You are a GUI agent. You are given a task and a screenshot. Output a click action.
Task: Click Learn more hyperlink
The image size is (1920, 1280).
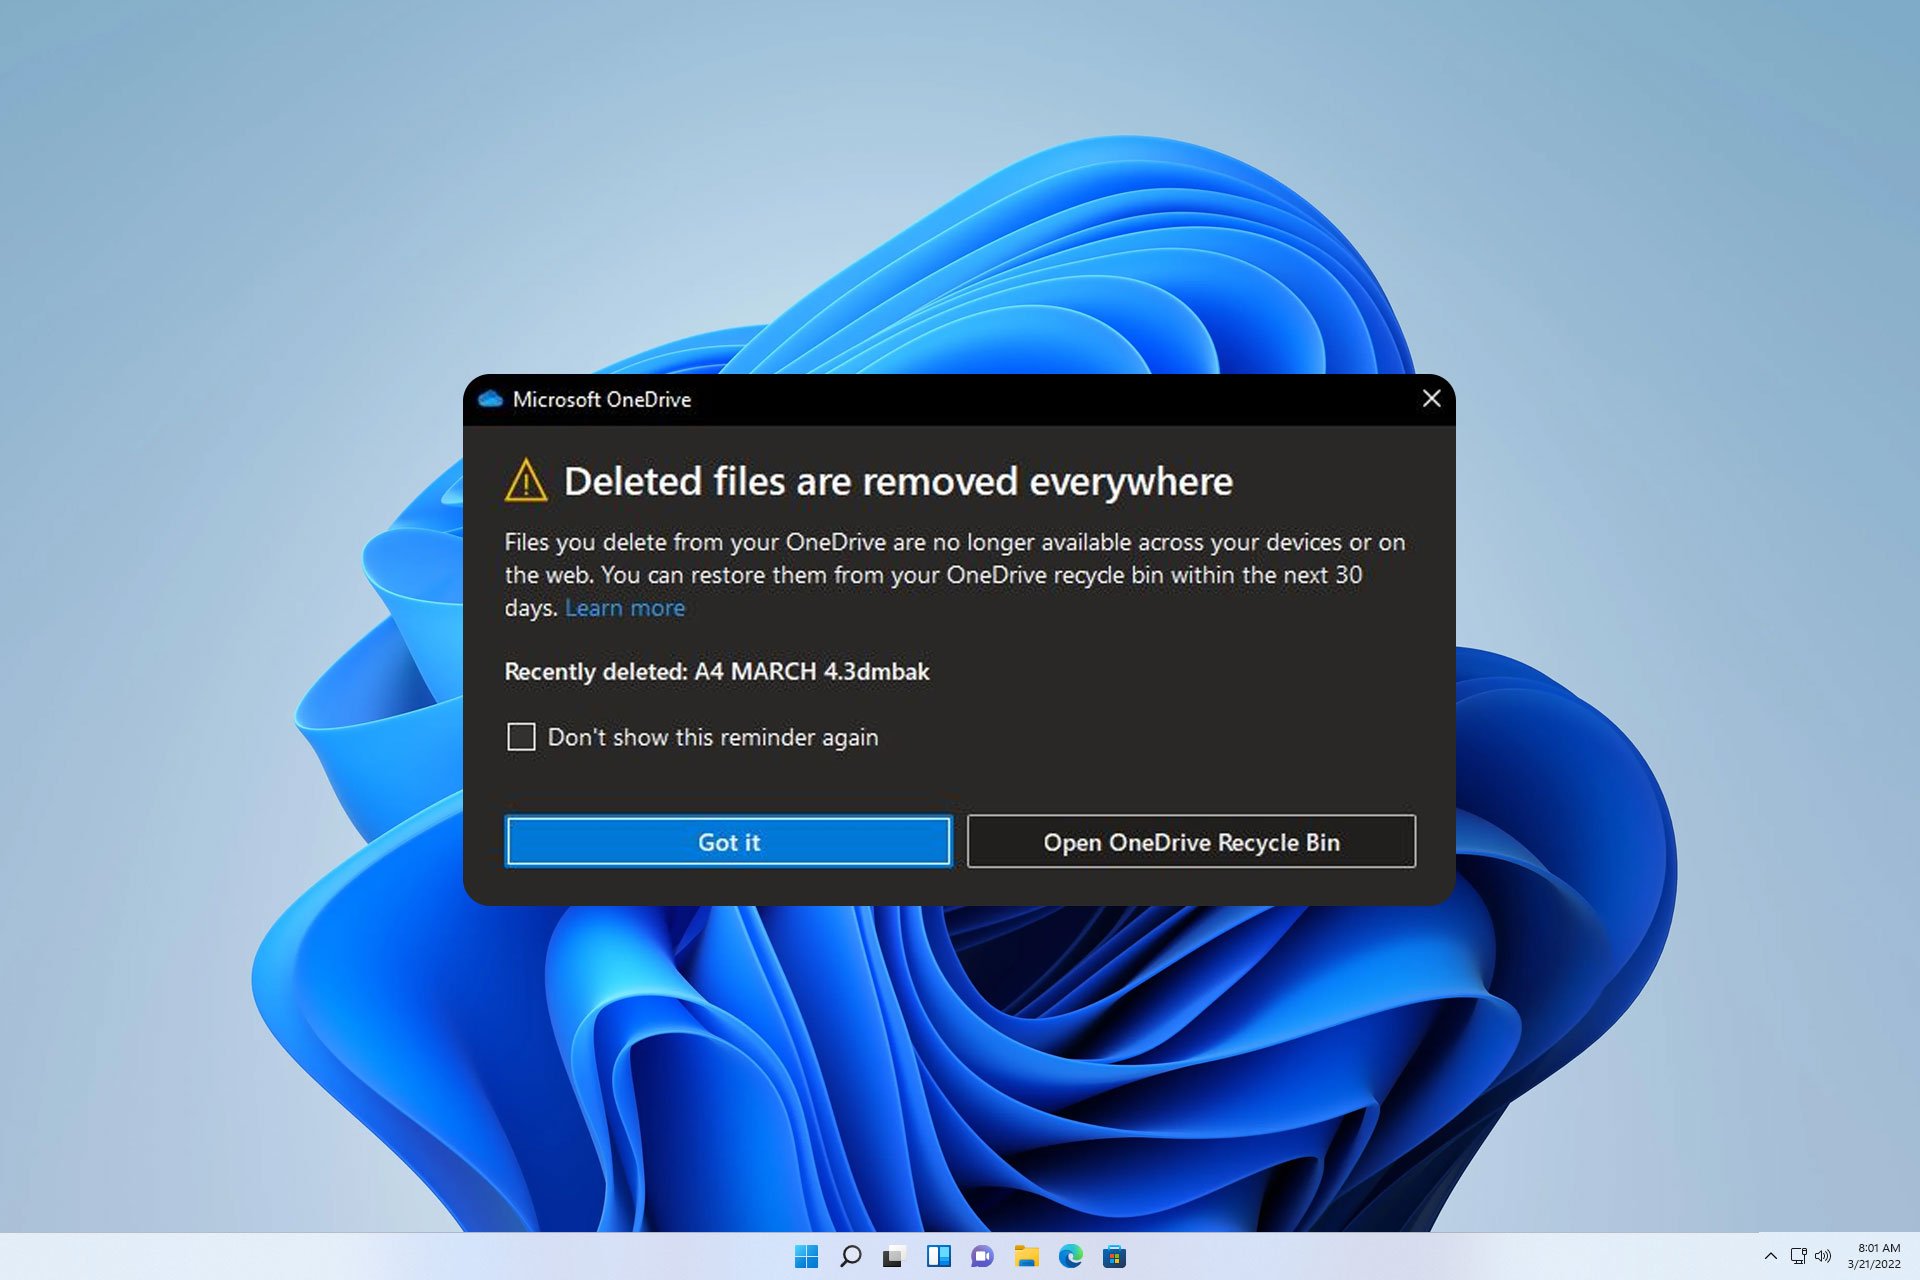pos(624,607)
